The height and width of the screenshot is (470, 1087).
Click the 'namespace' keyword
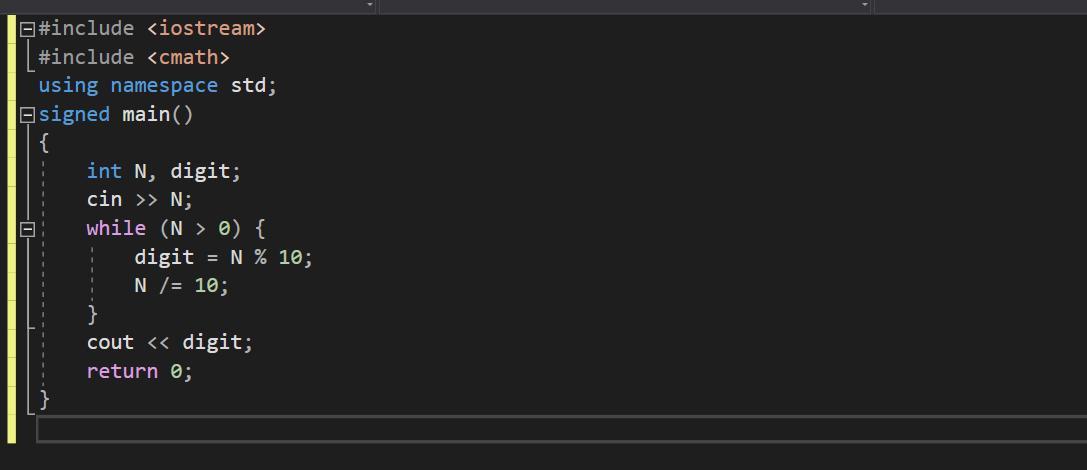164,86
